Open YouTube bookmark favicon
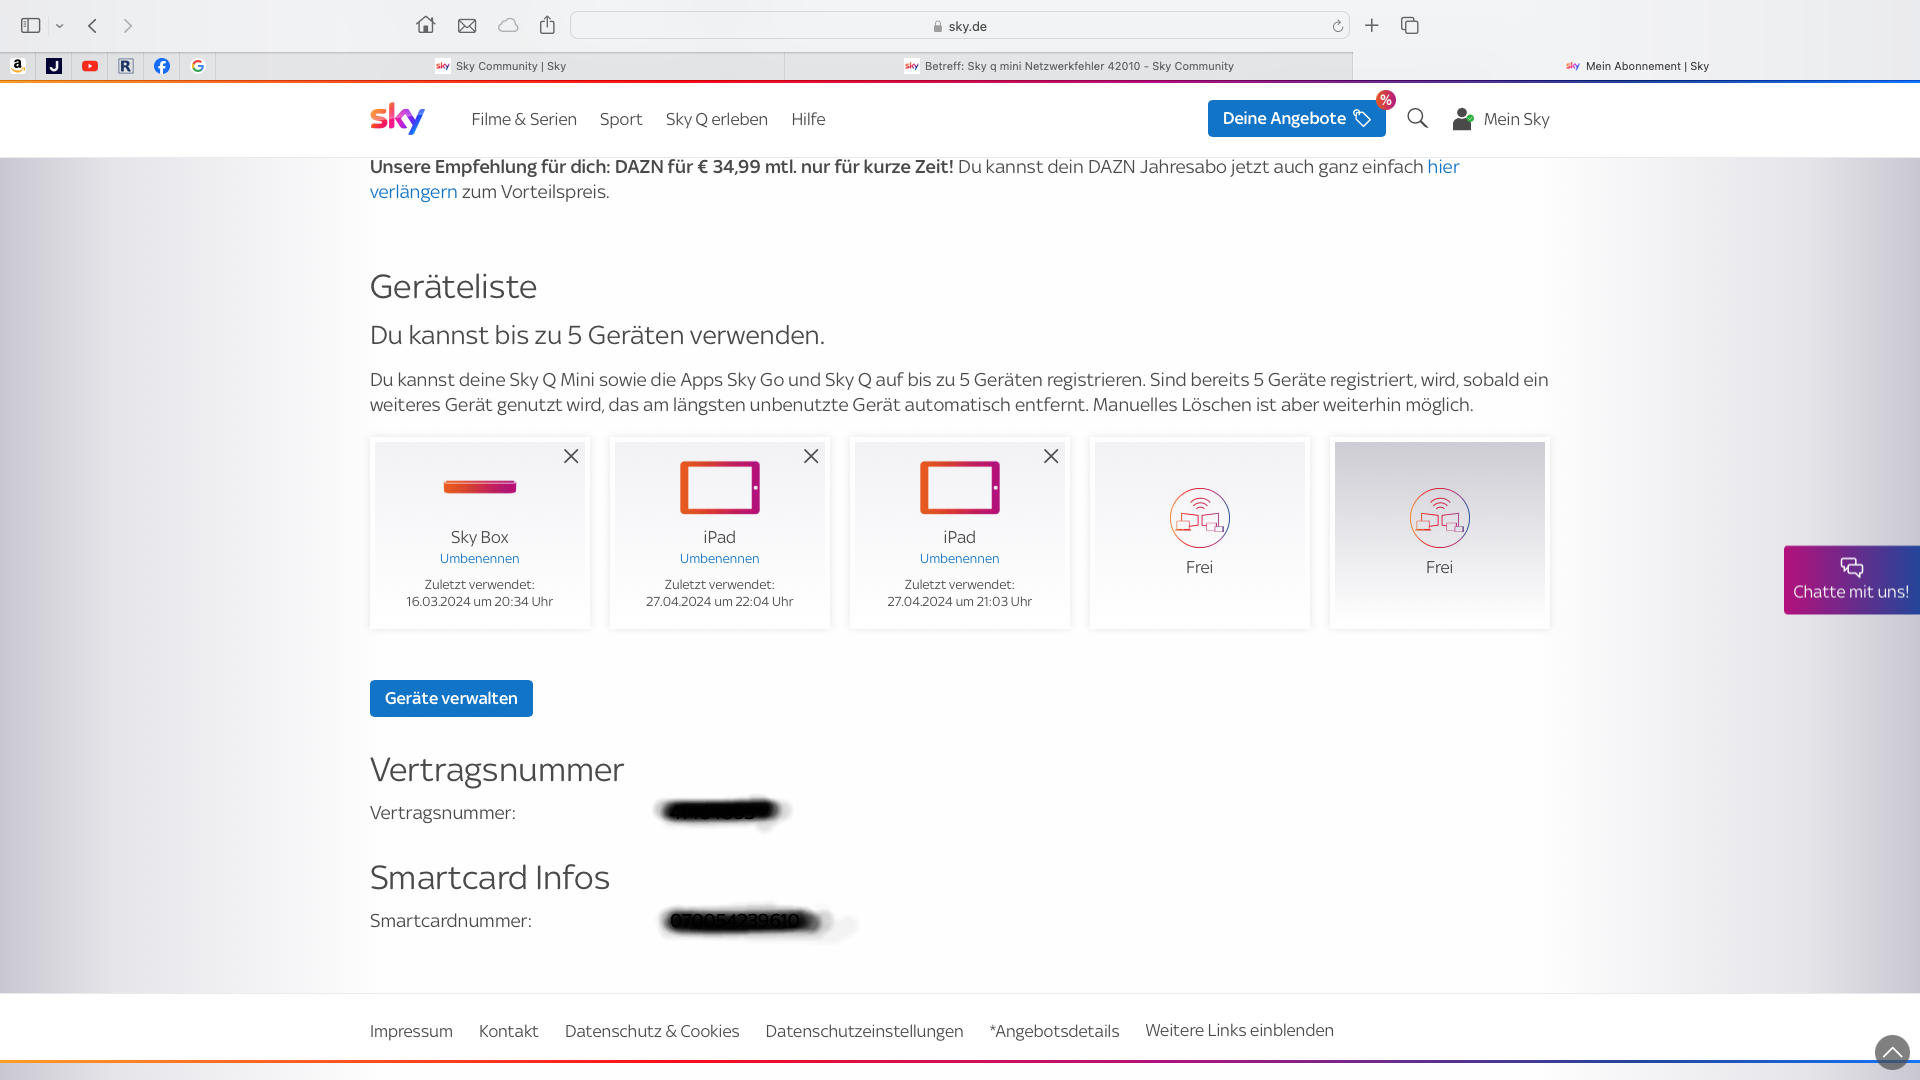Image resolution: width=1920 pixels, height=1080 pixels. [x=90, y=66]
